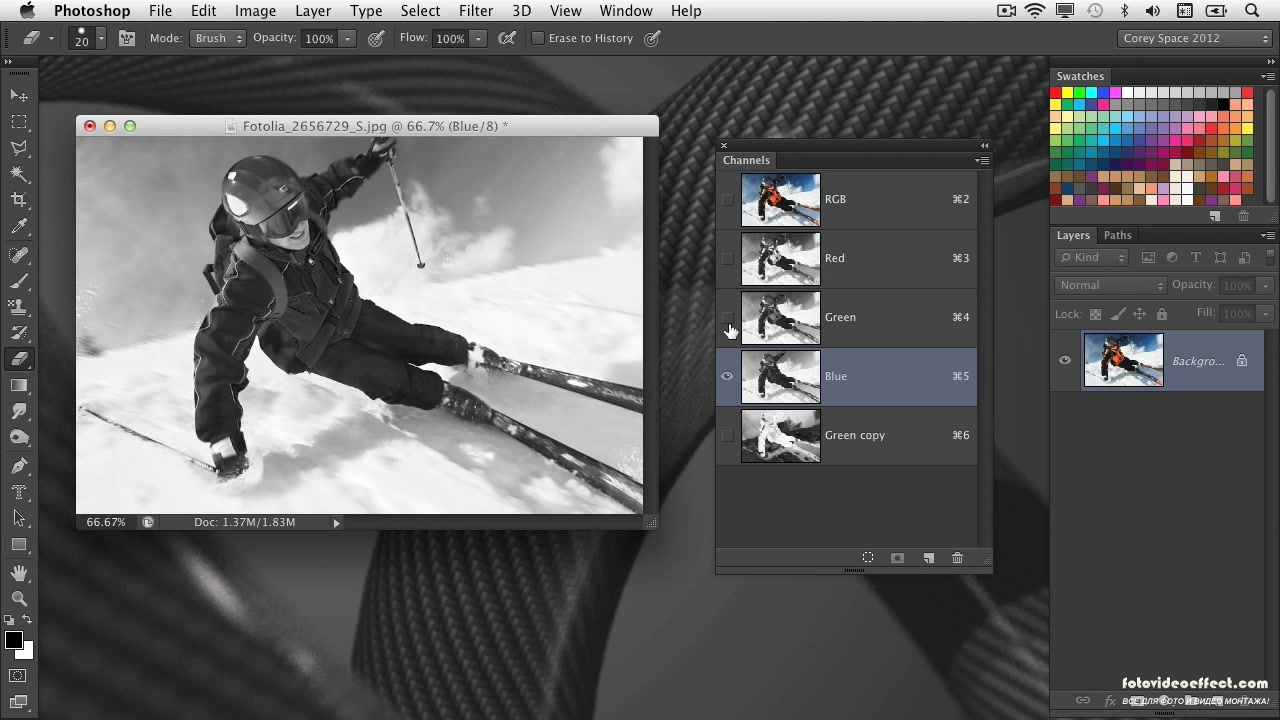
Task: Open eraser Mode dropdown (Brush)
Action: [218, 38]
